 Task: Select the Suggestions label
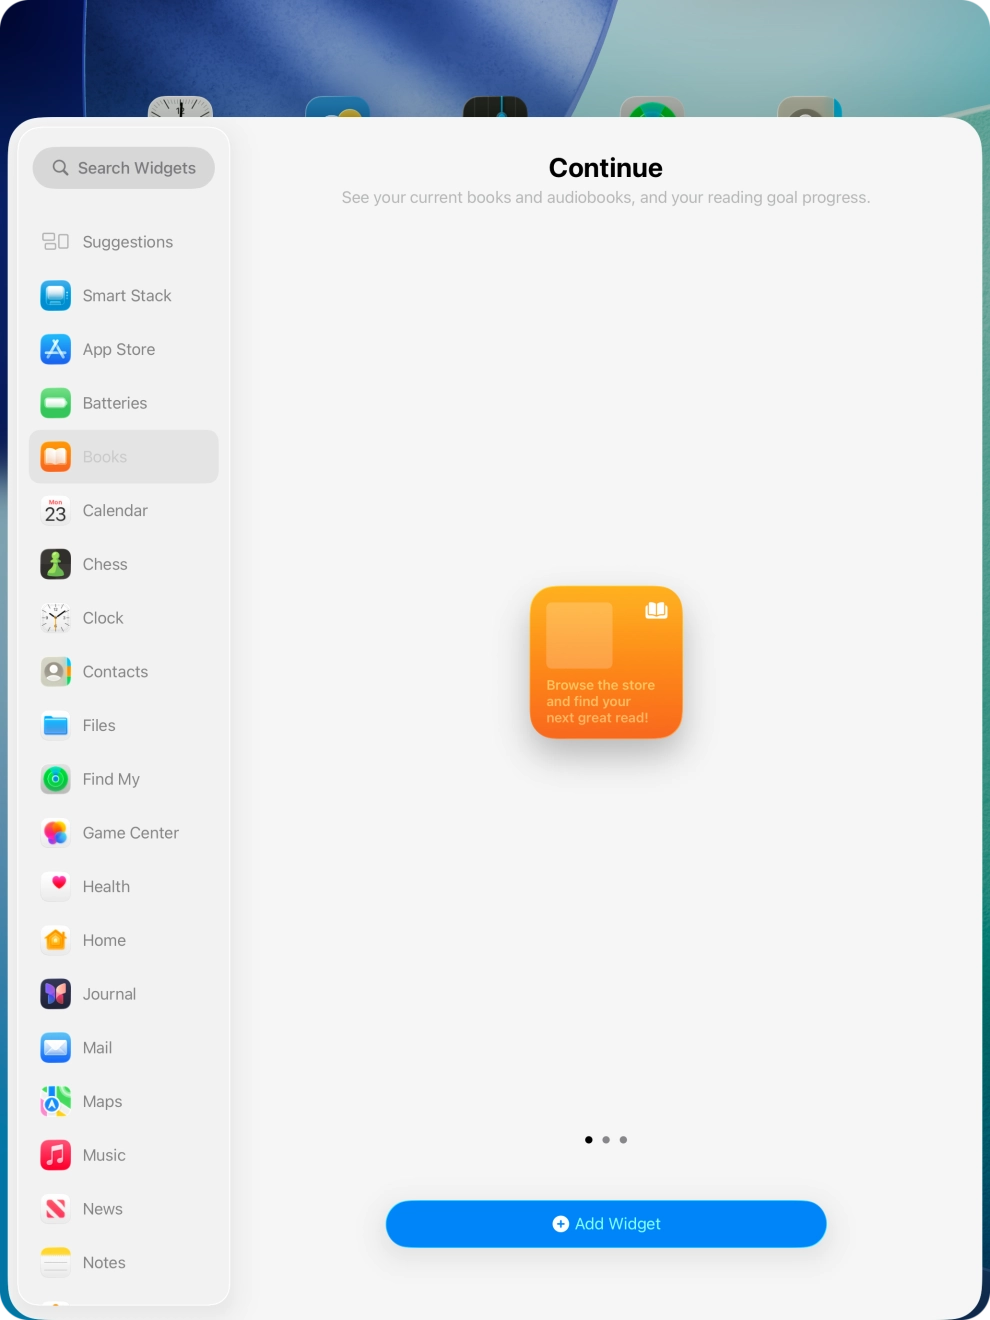tap(128, 242)
